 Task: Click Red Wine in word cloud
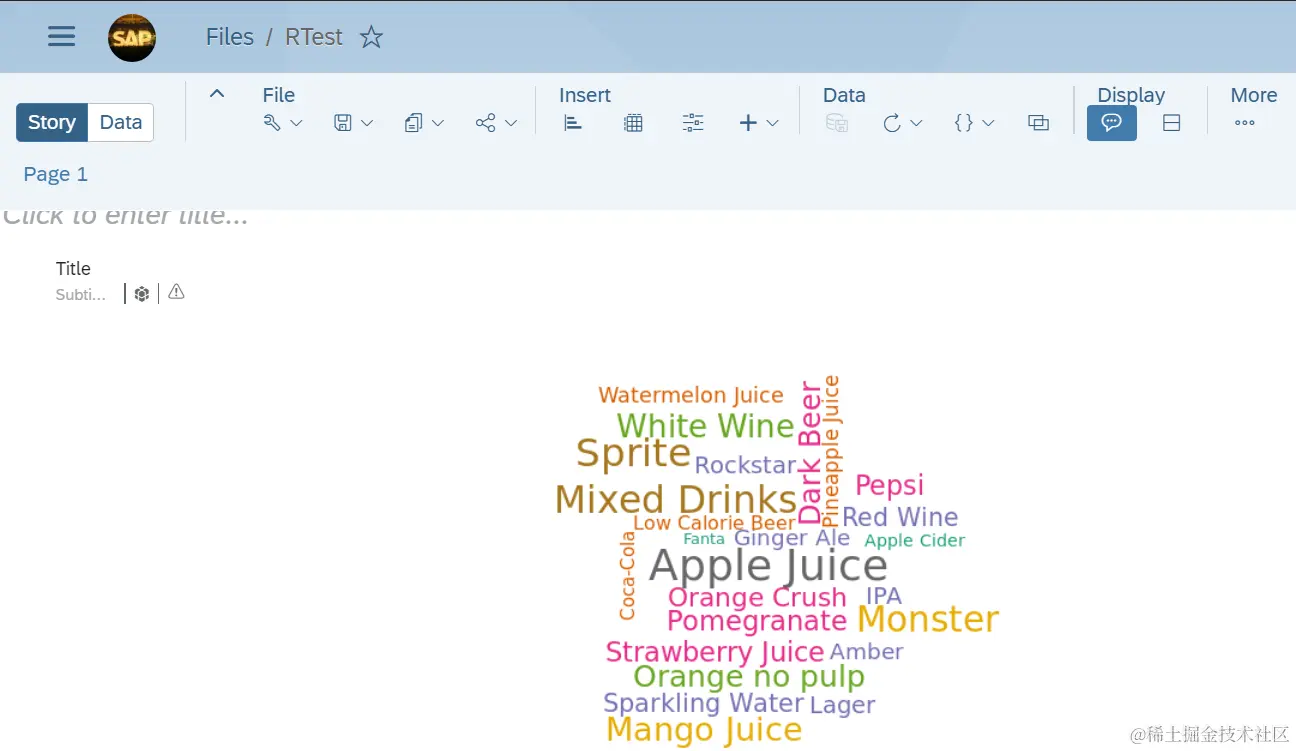coord(900,517)
